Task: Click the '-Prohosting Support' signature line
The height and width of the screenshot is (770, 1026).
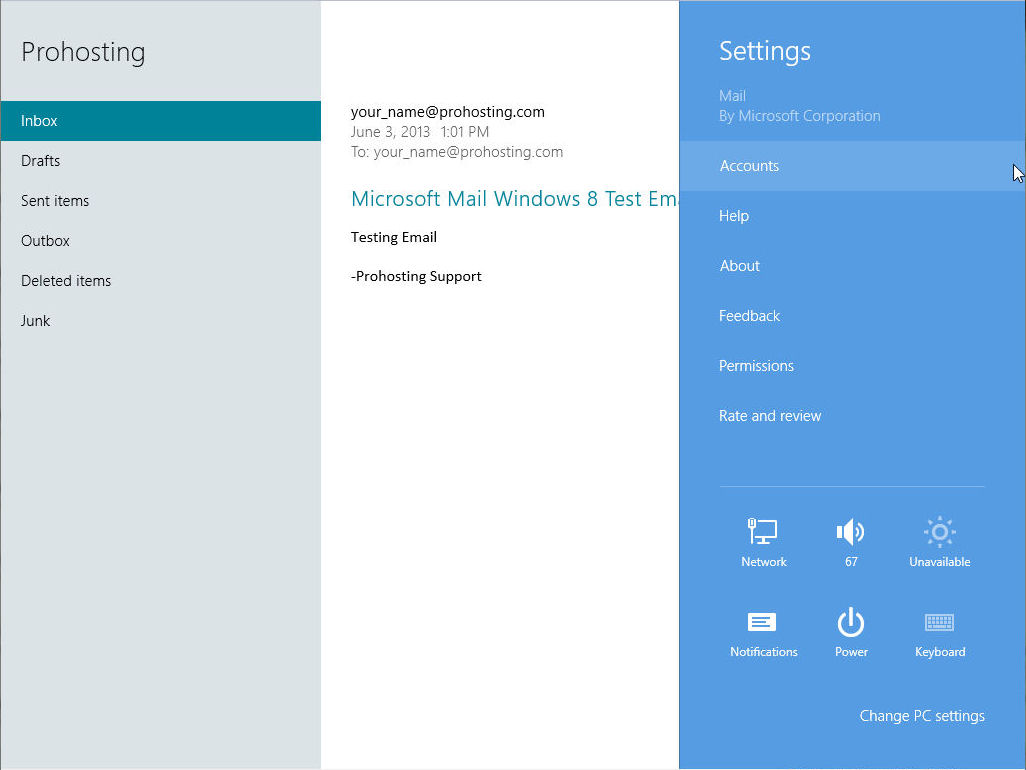Action: click(x=416, y=277)
